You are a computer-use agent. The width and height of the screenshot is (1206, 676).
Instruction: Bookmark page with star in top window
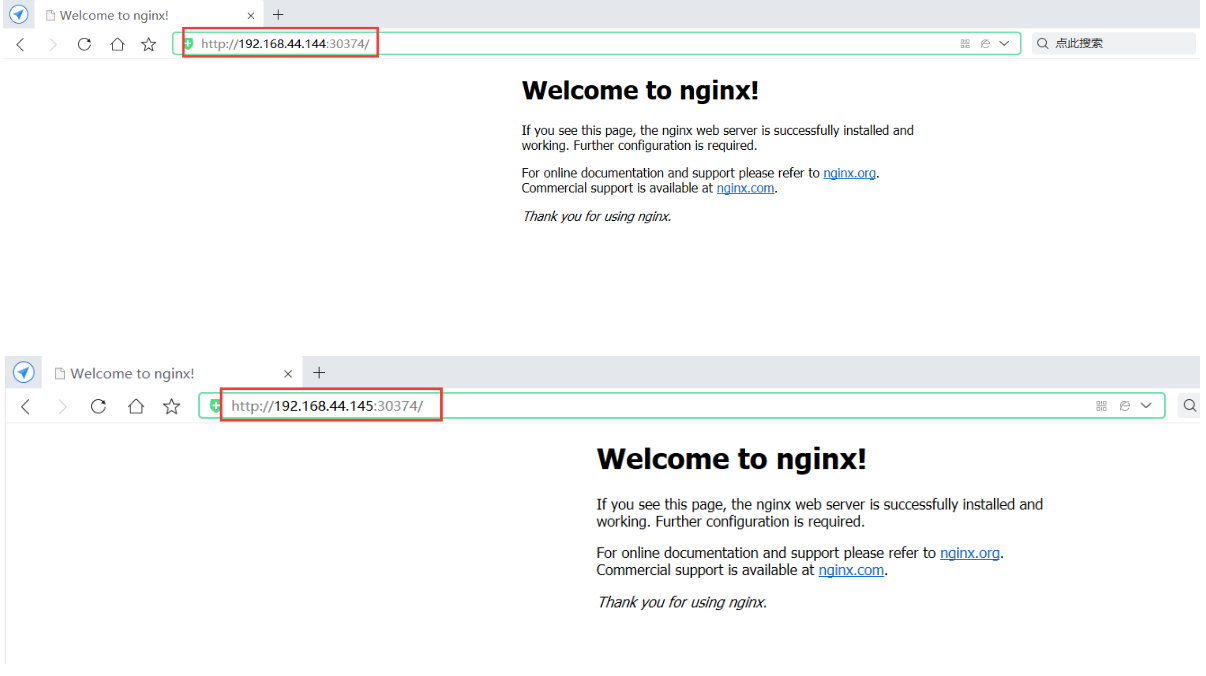coord(149,44)
